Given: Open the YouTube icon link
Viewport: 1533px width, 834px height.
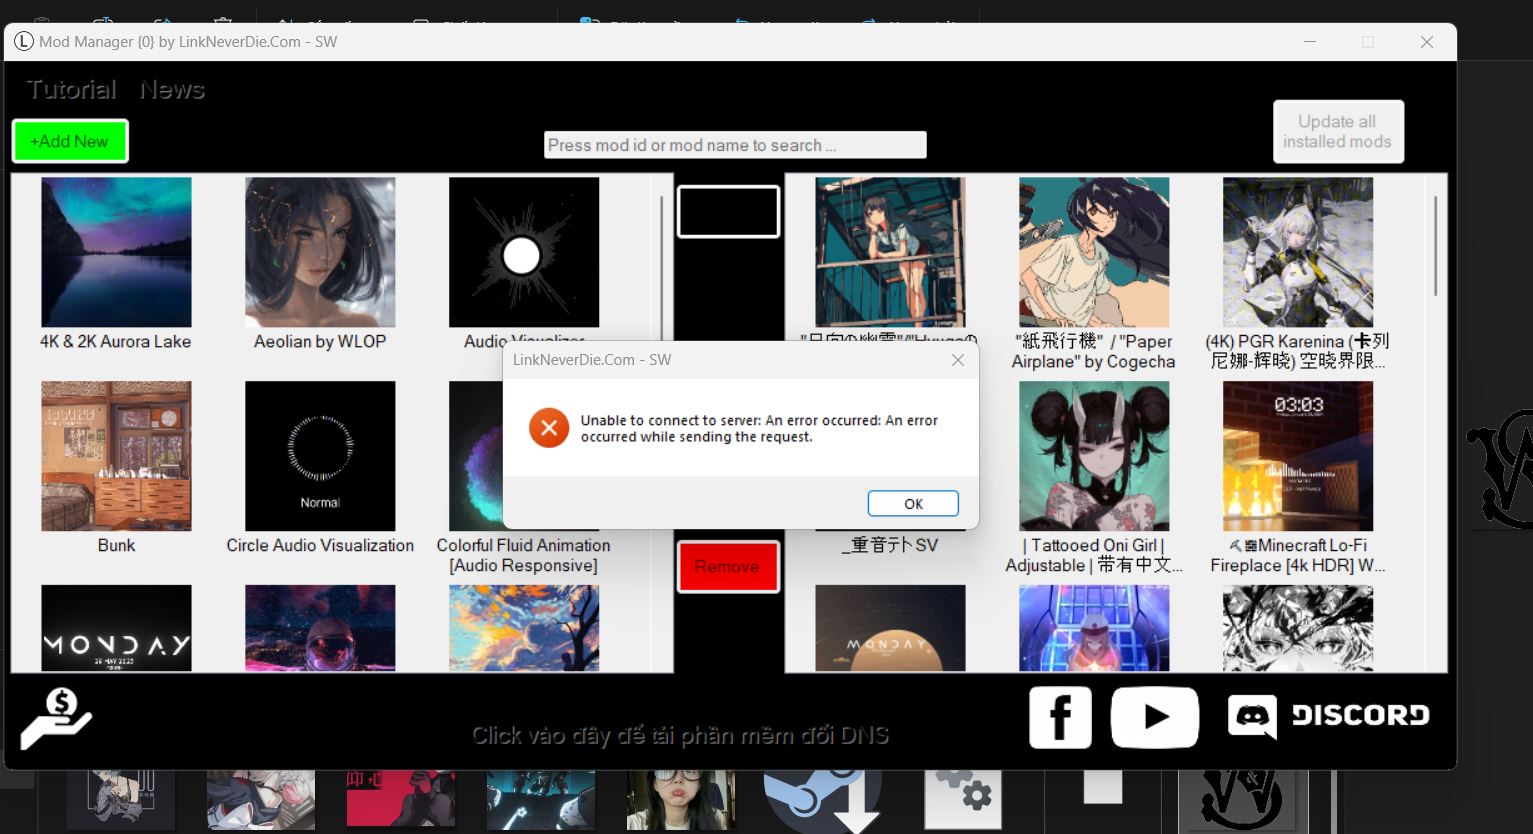Looking at the screenshot, I should (x=1154, y=717).
